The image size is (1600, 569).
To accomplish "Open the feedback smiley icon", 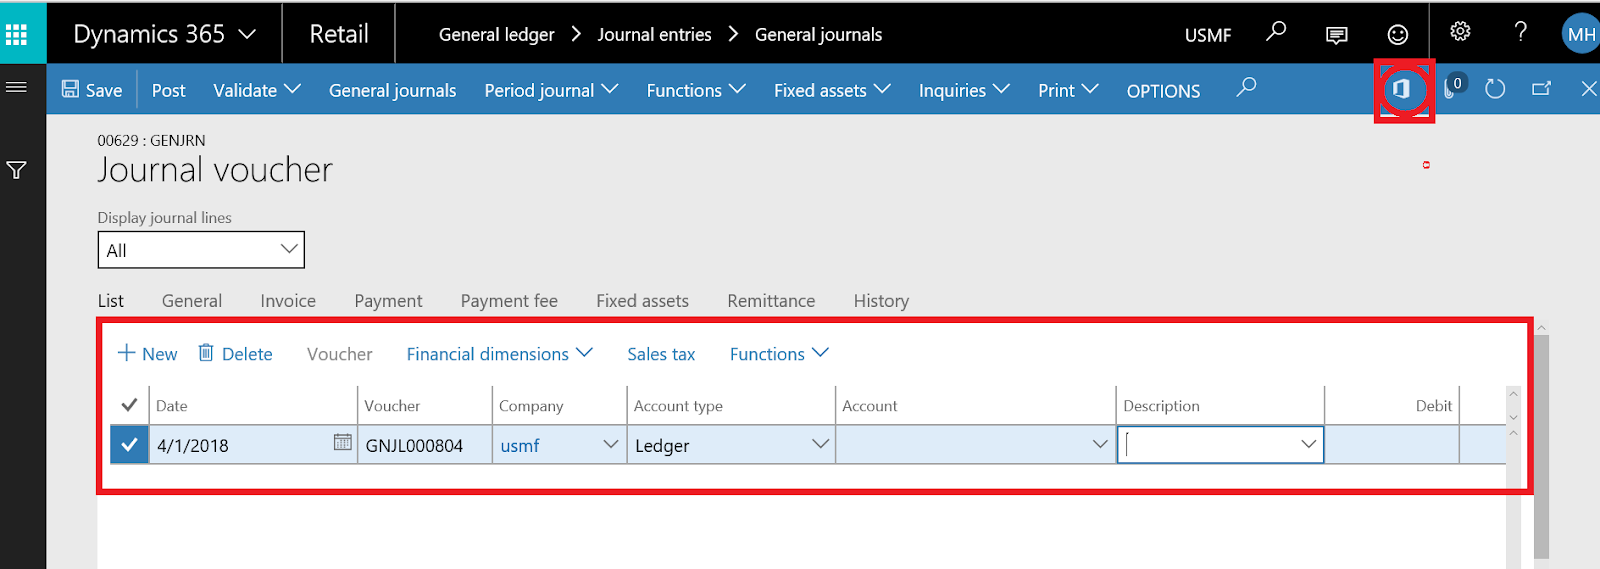I will [x=1398, y=35].
